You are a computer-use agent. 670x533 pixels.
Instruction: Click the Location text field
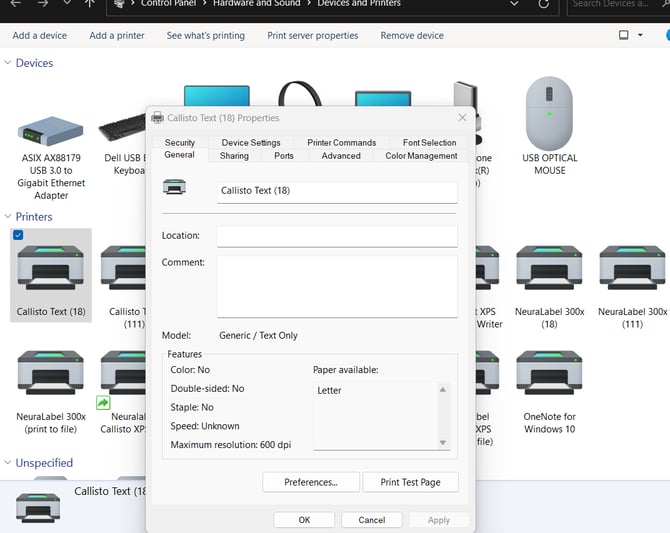(337, 236)
